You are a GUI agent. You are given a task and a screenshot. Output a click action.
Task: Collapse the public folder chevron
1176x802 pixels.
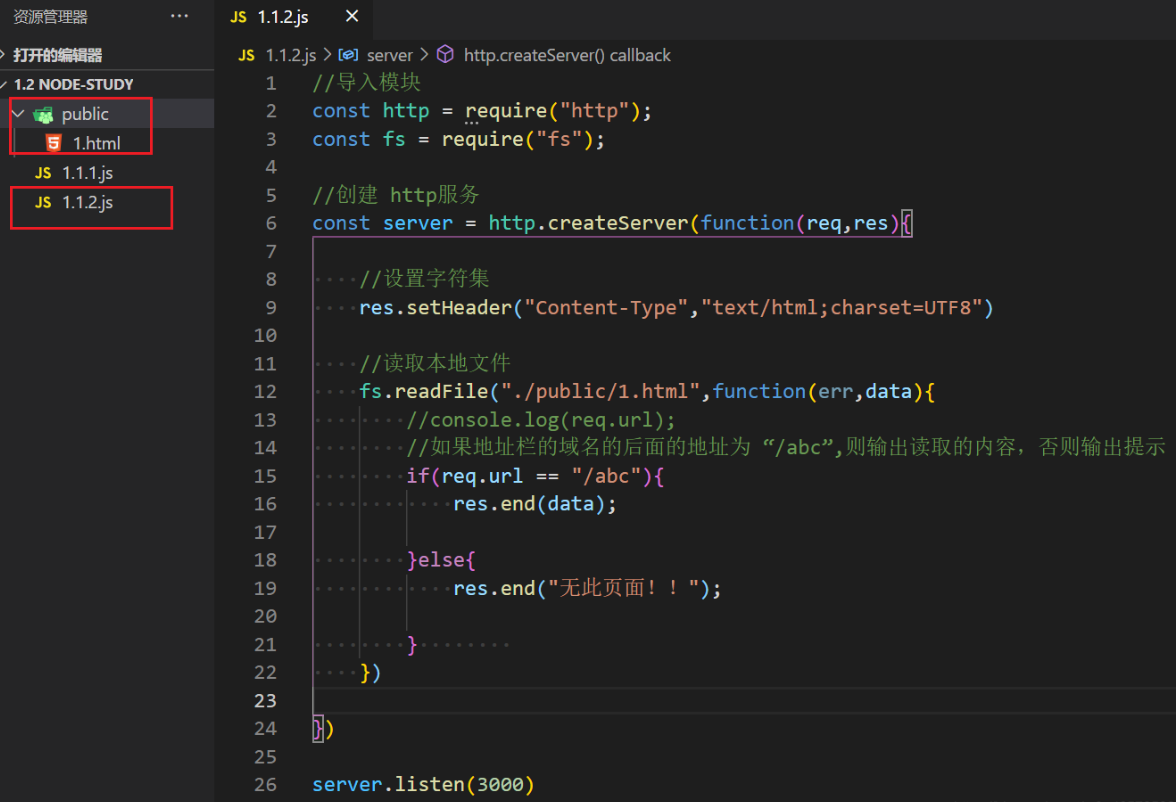[x=18, y=114]
